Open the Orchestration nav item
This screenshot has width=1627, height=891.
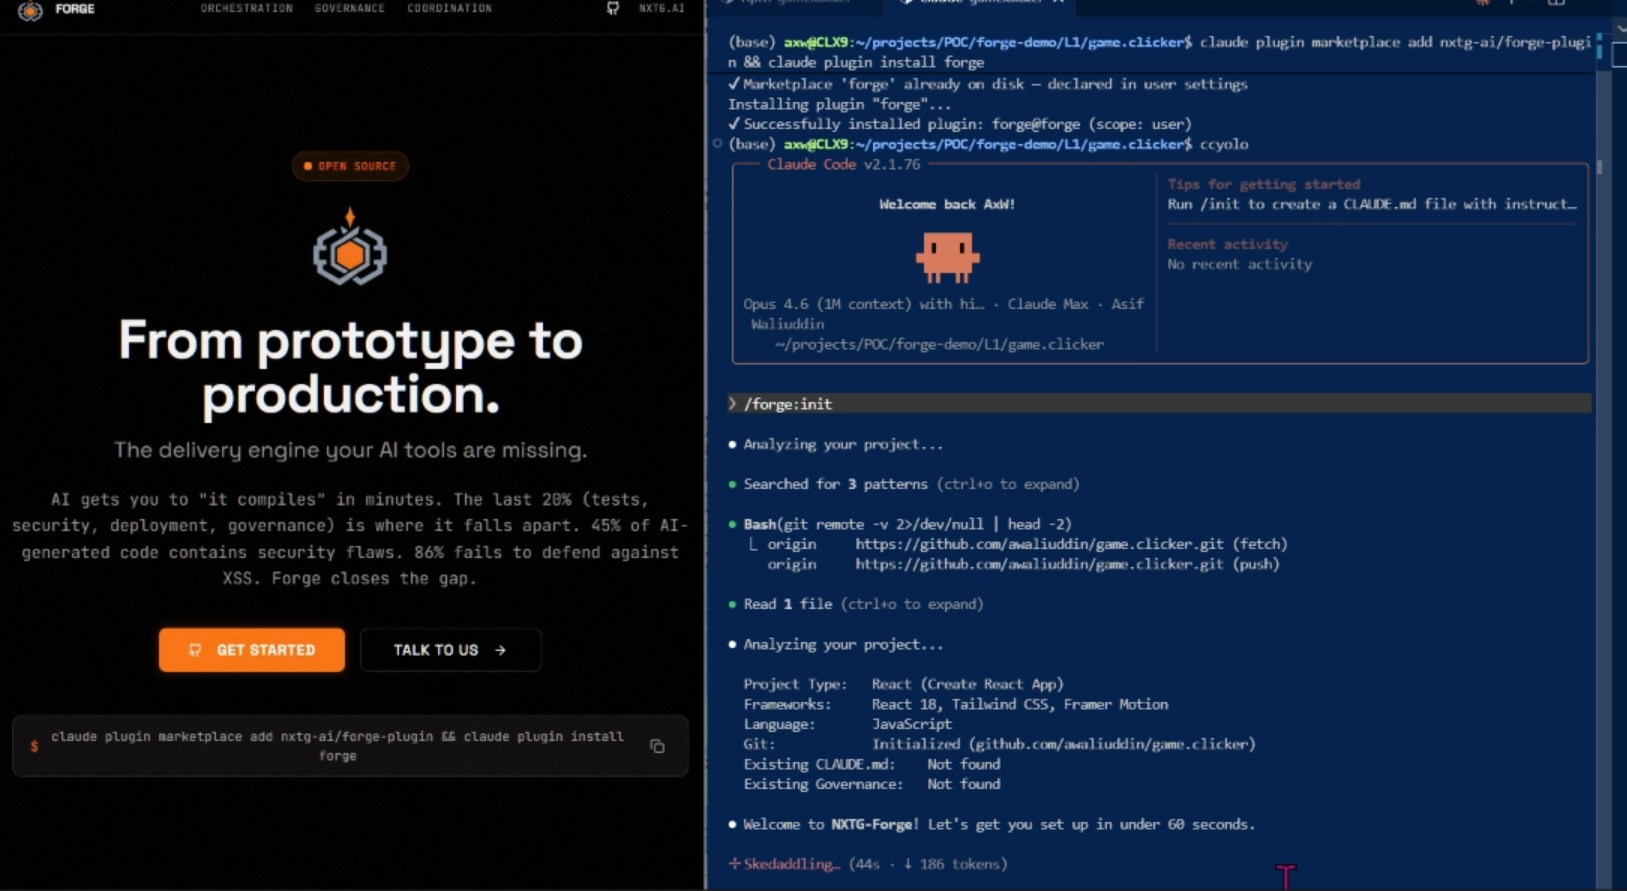click(x=247, y=8)
